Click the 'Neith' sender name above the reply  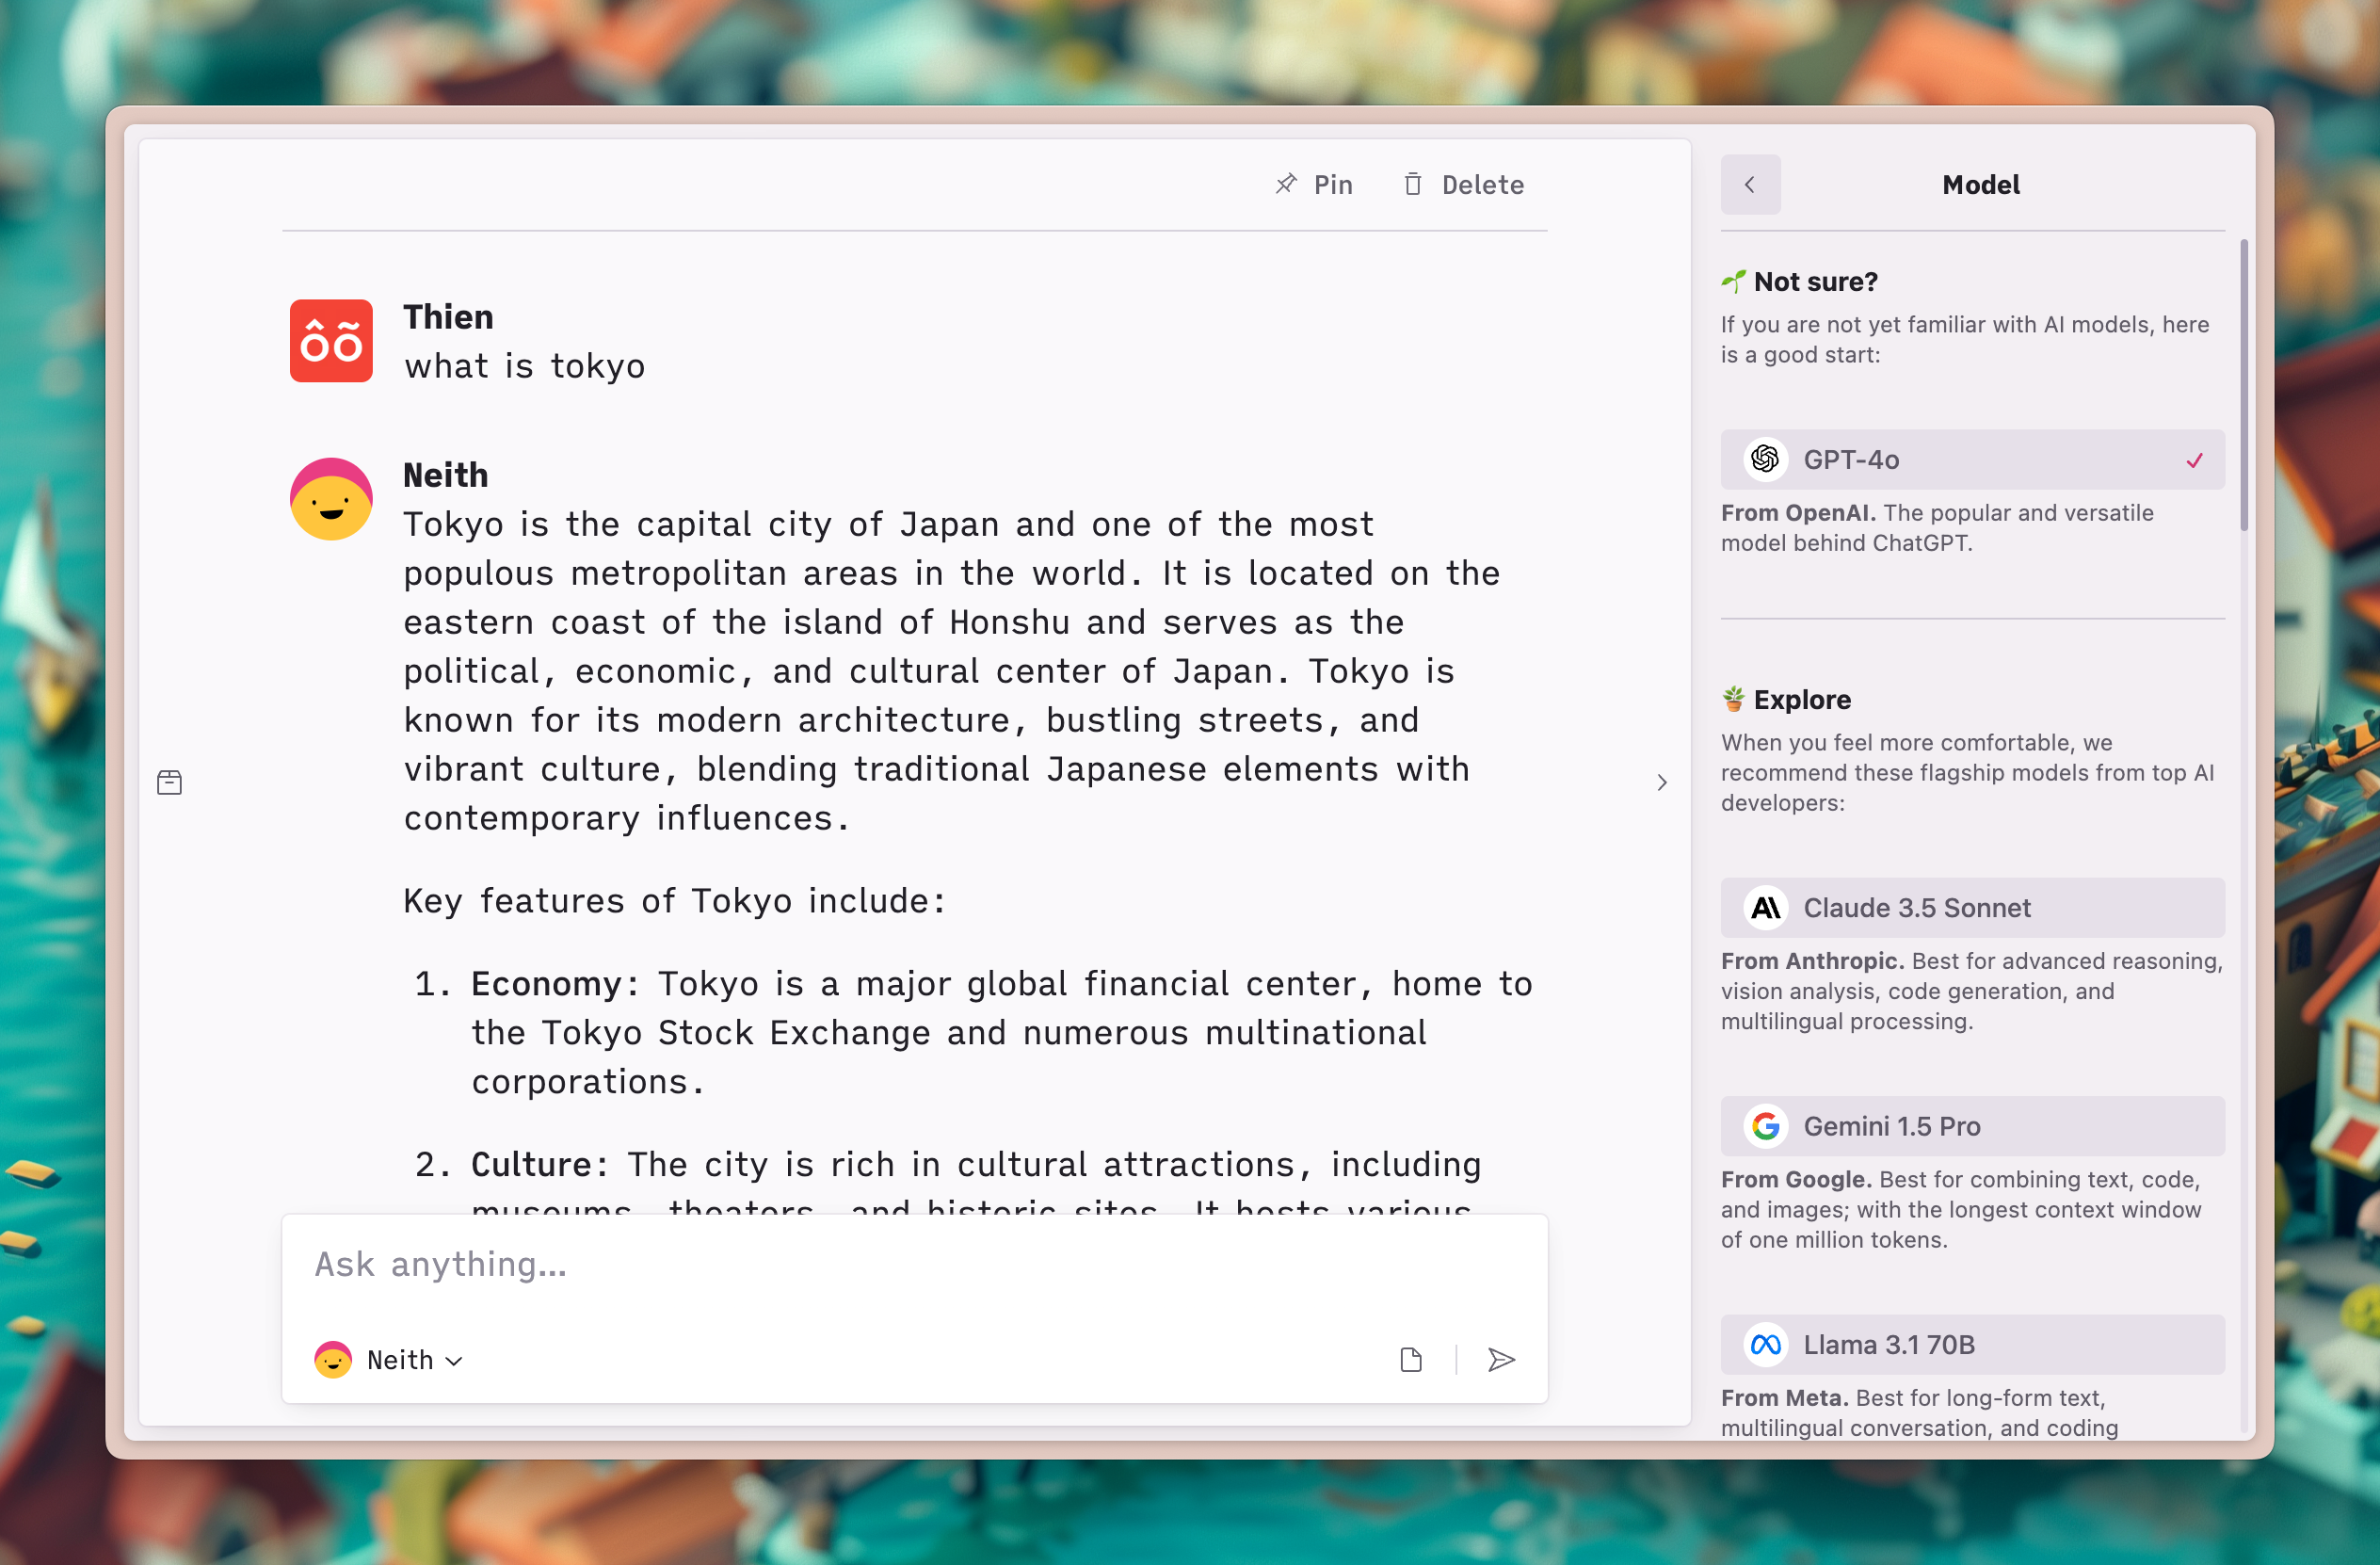446,475
